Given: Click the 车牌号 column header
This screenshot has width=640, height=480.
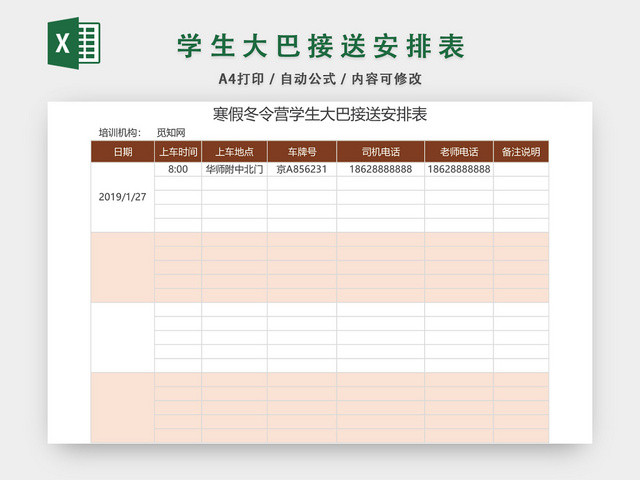Looking at the screenshot, I should (302, 152).
